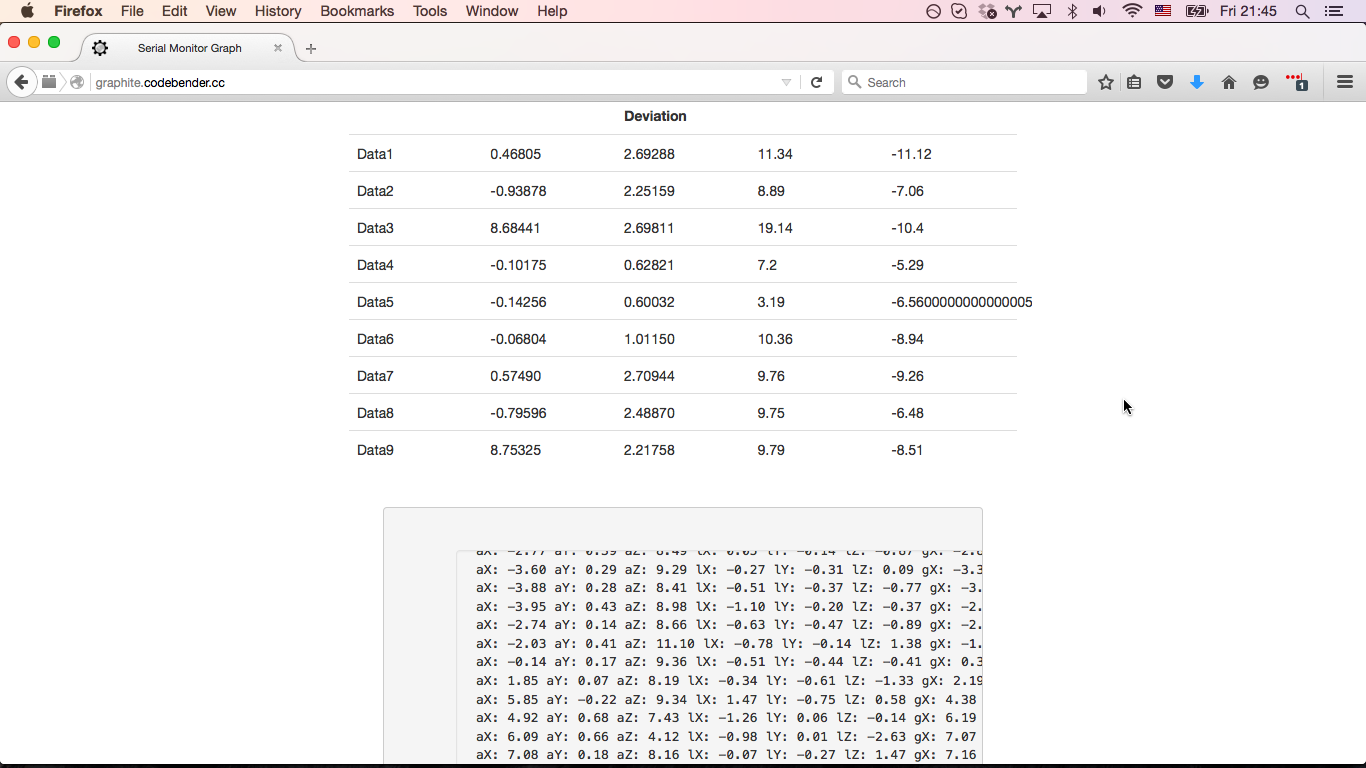Open the Pocket save icon

1165,82
